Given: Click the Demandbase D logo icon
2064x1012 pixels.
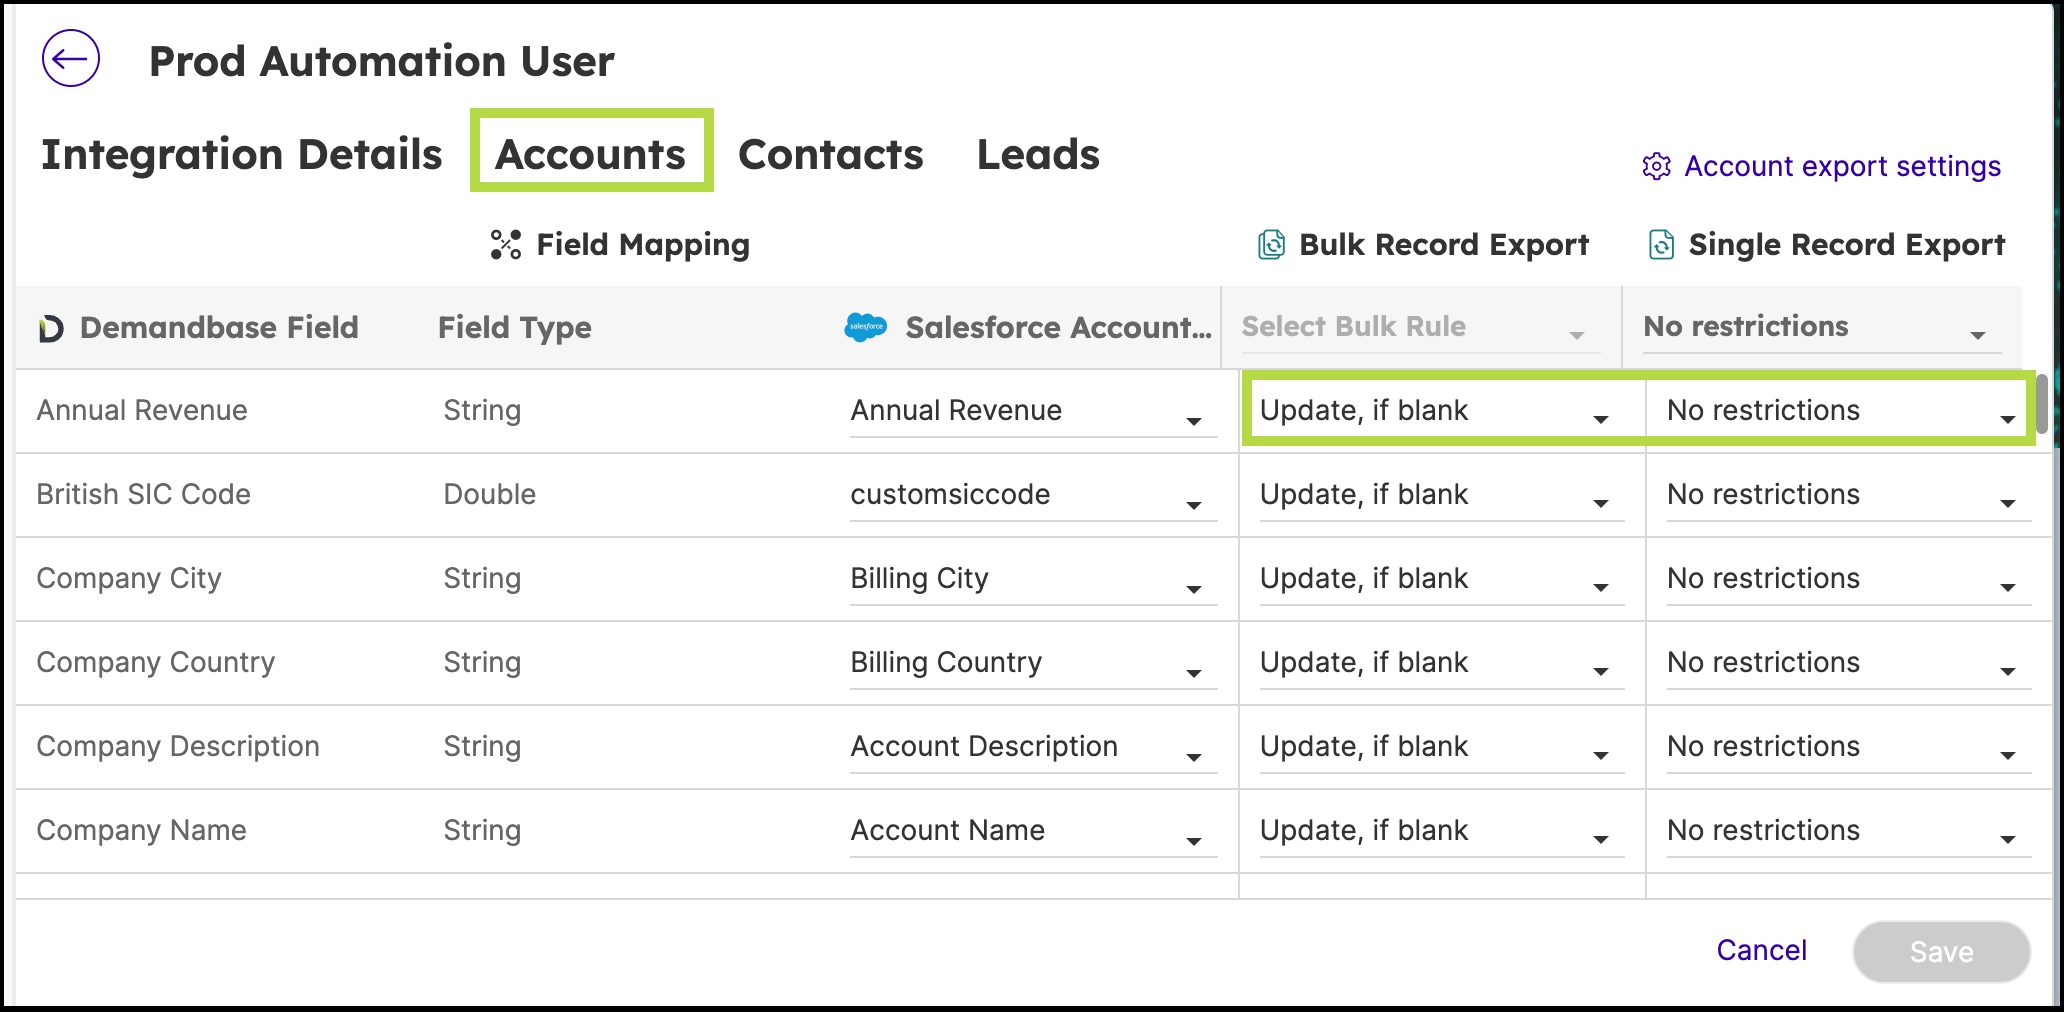Looking at the screenshot, I should coord(51,328).
